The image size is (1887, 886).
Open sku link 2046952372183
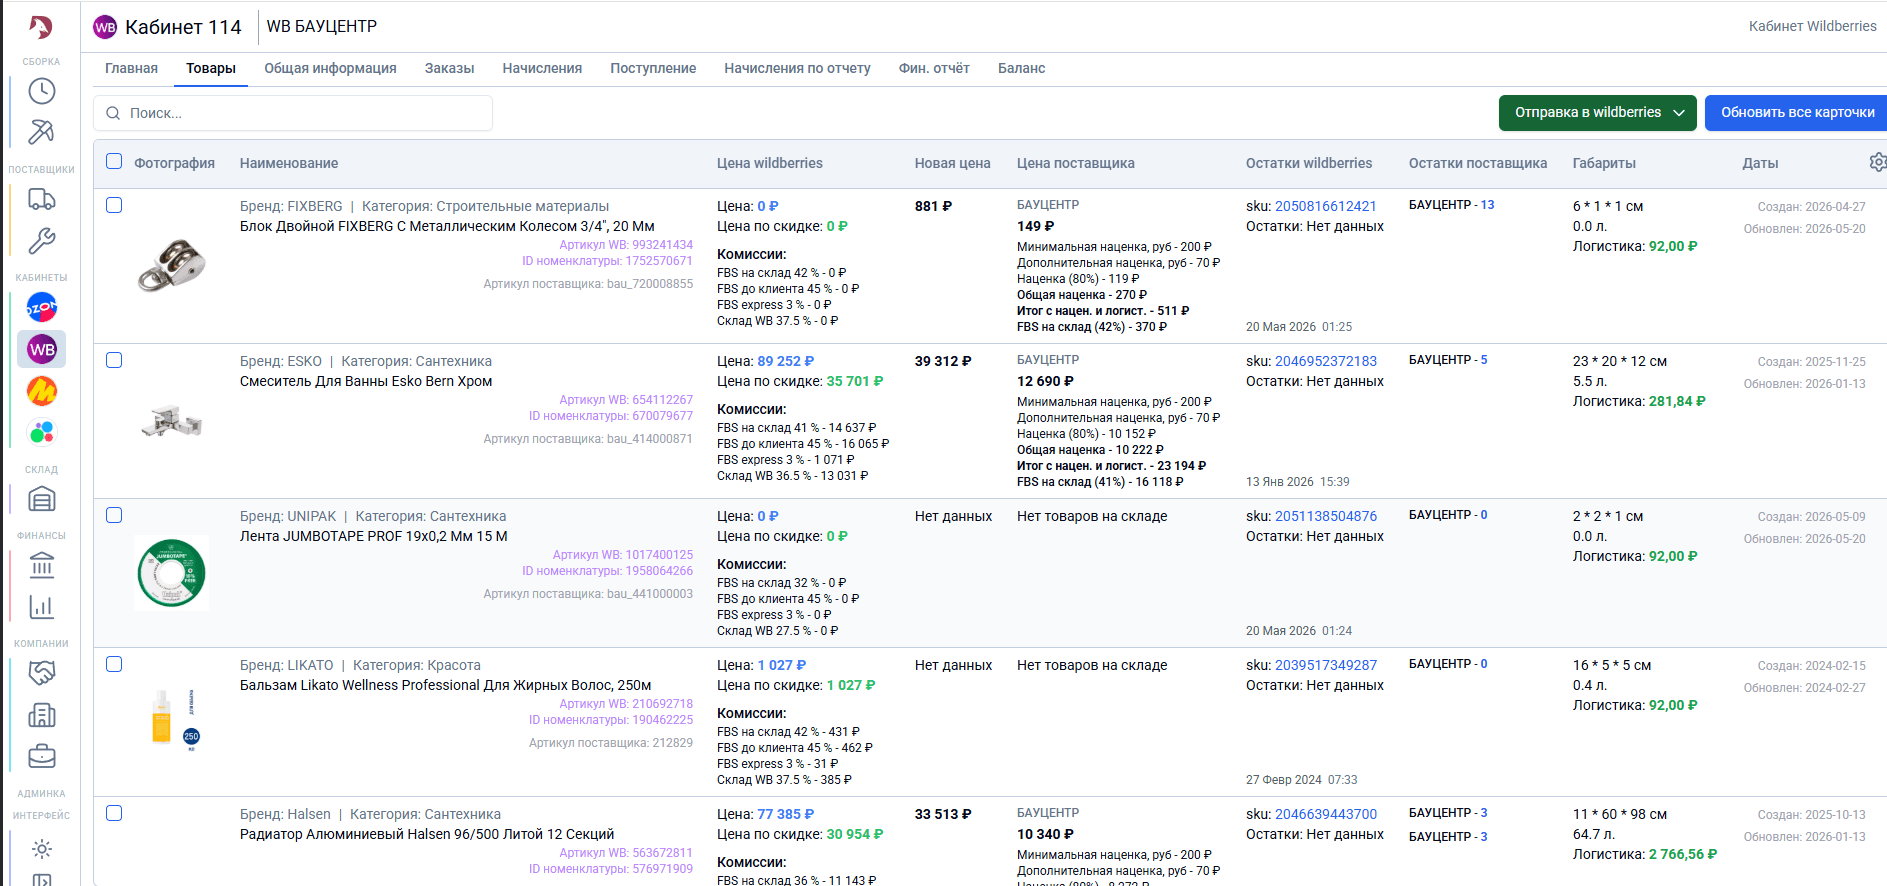click(1325, 361)
